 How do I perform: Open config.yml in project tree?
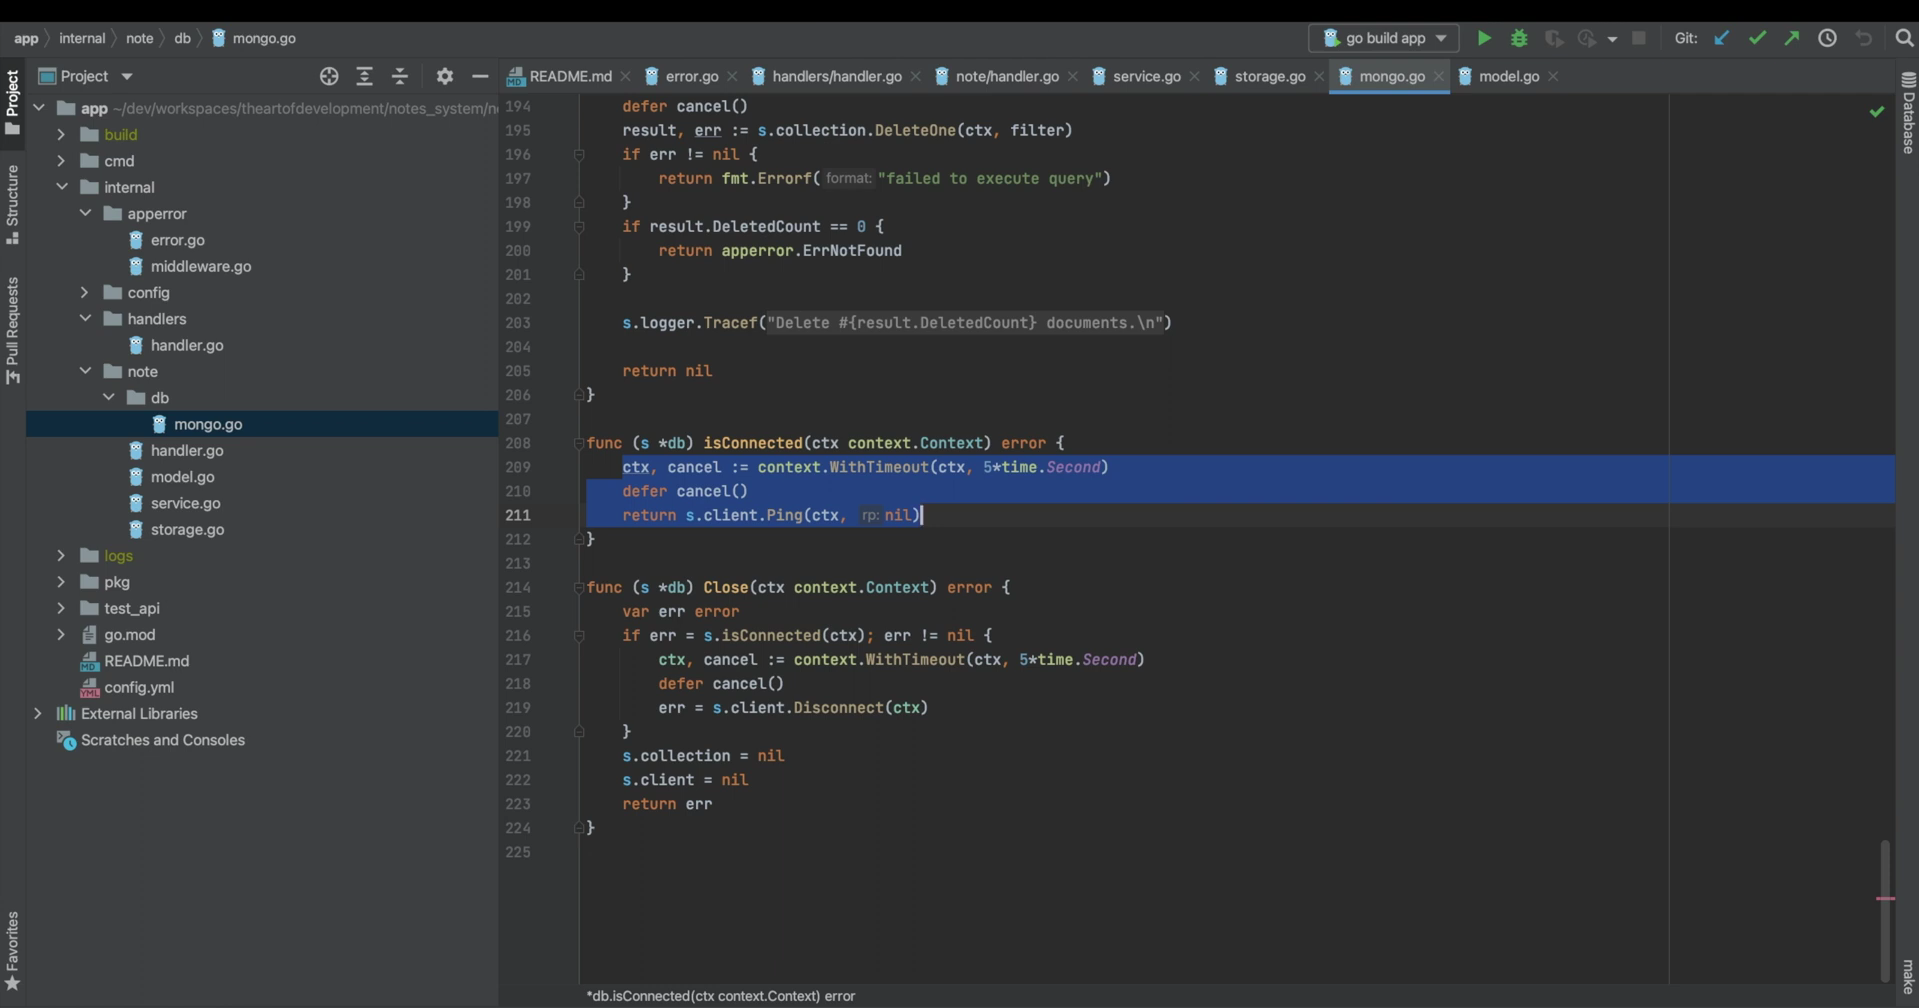[138, 687]
